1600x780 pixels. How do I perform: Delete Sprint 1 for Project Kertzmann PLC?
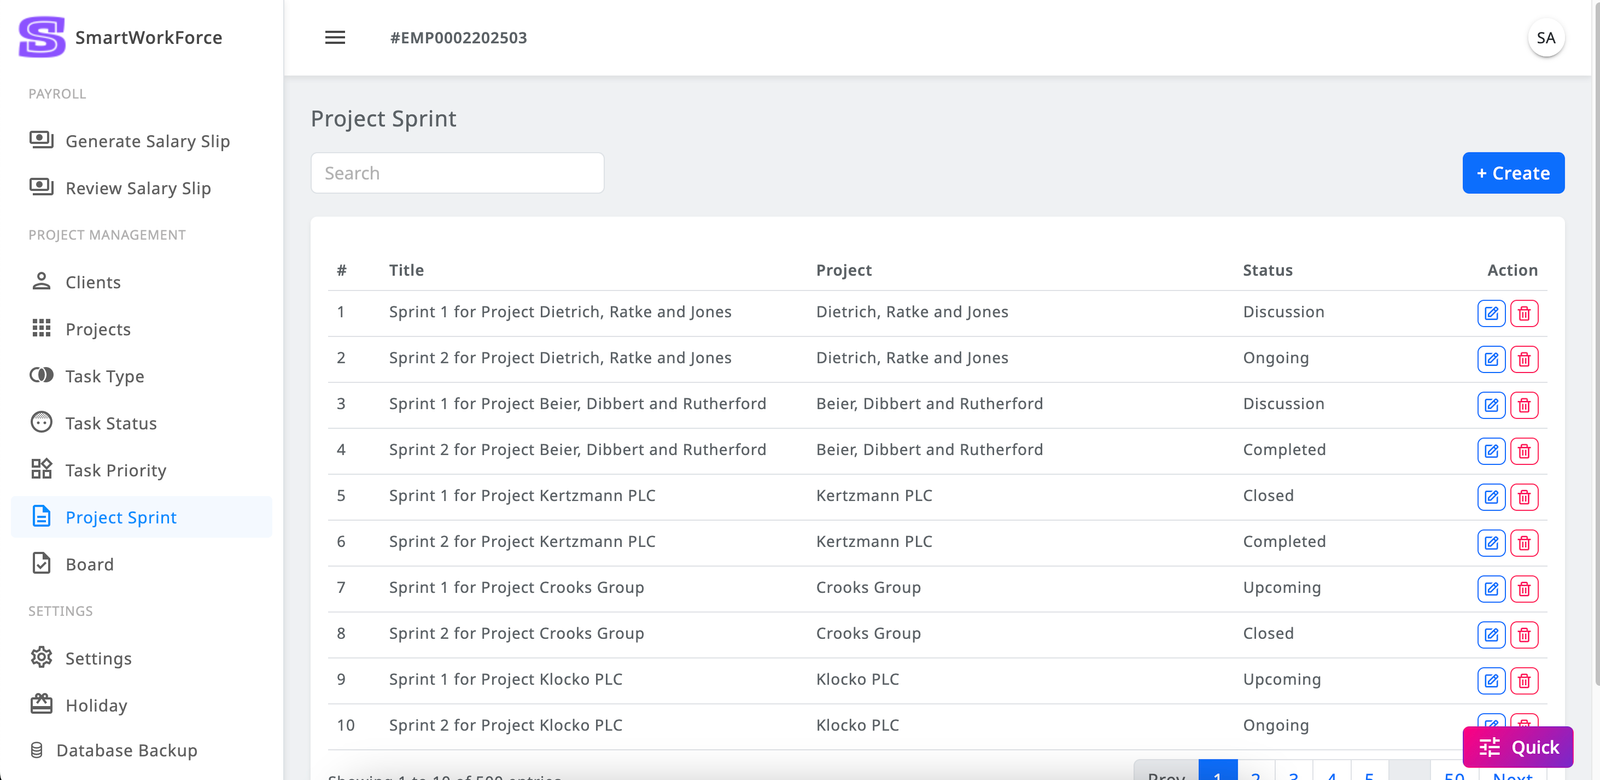(1524, 497)
